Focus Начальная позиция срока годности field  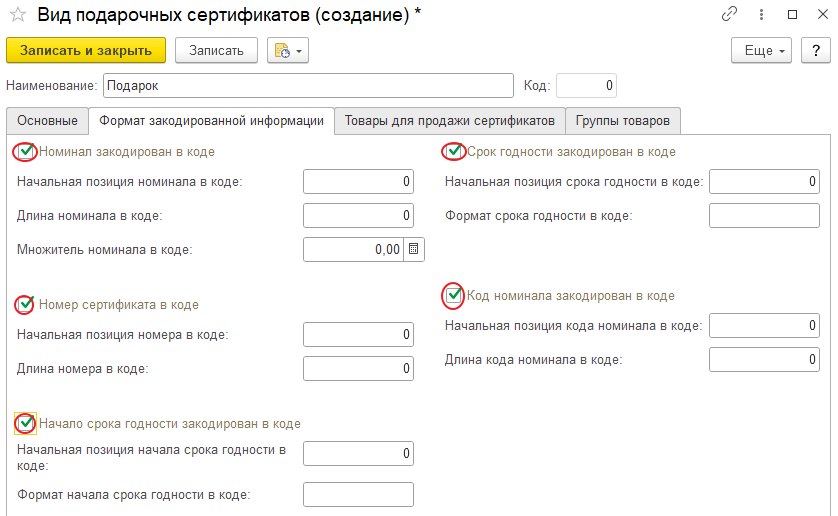[x=764, y=182]
